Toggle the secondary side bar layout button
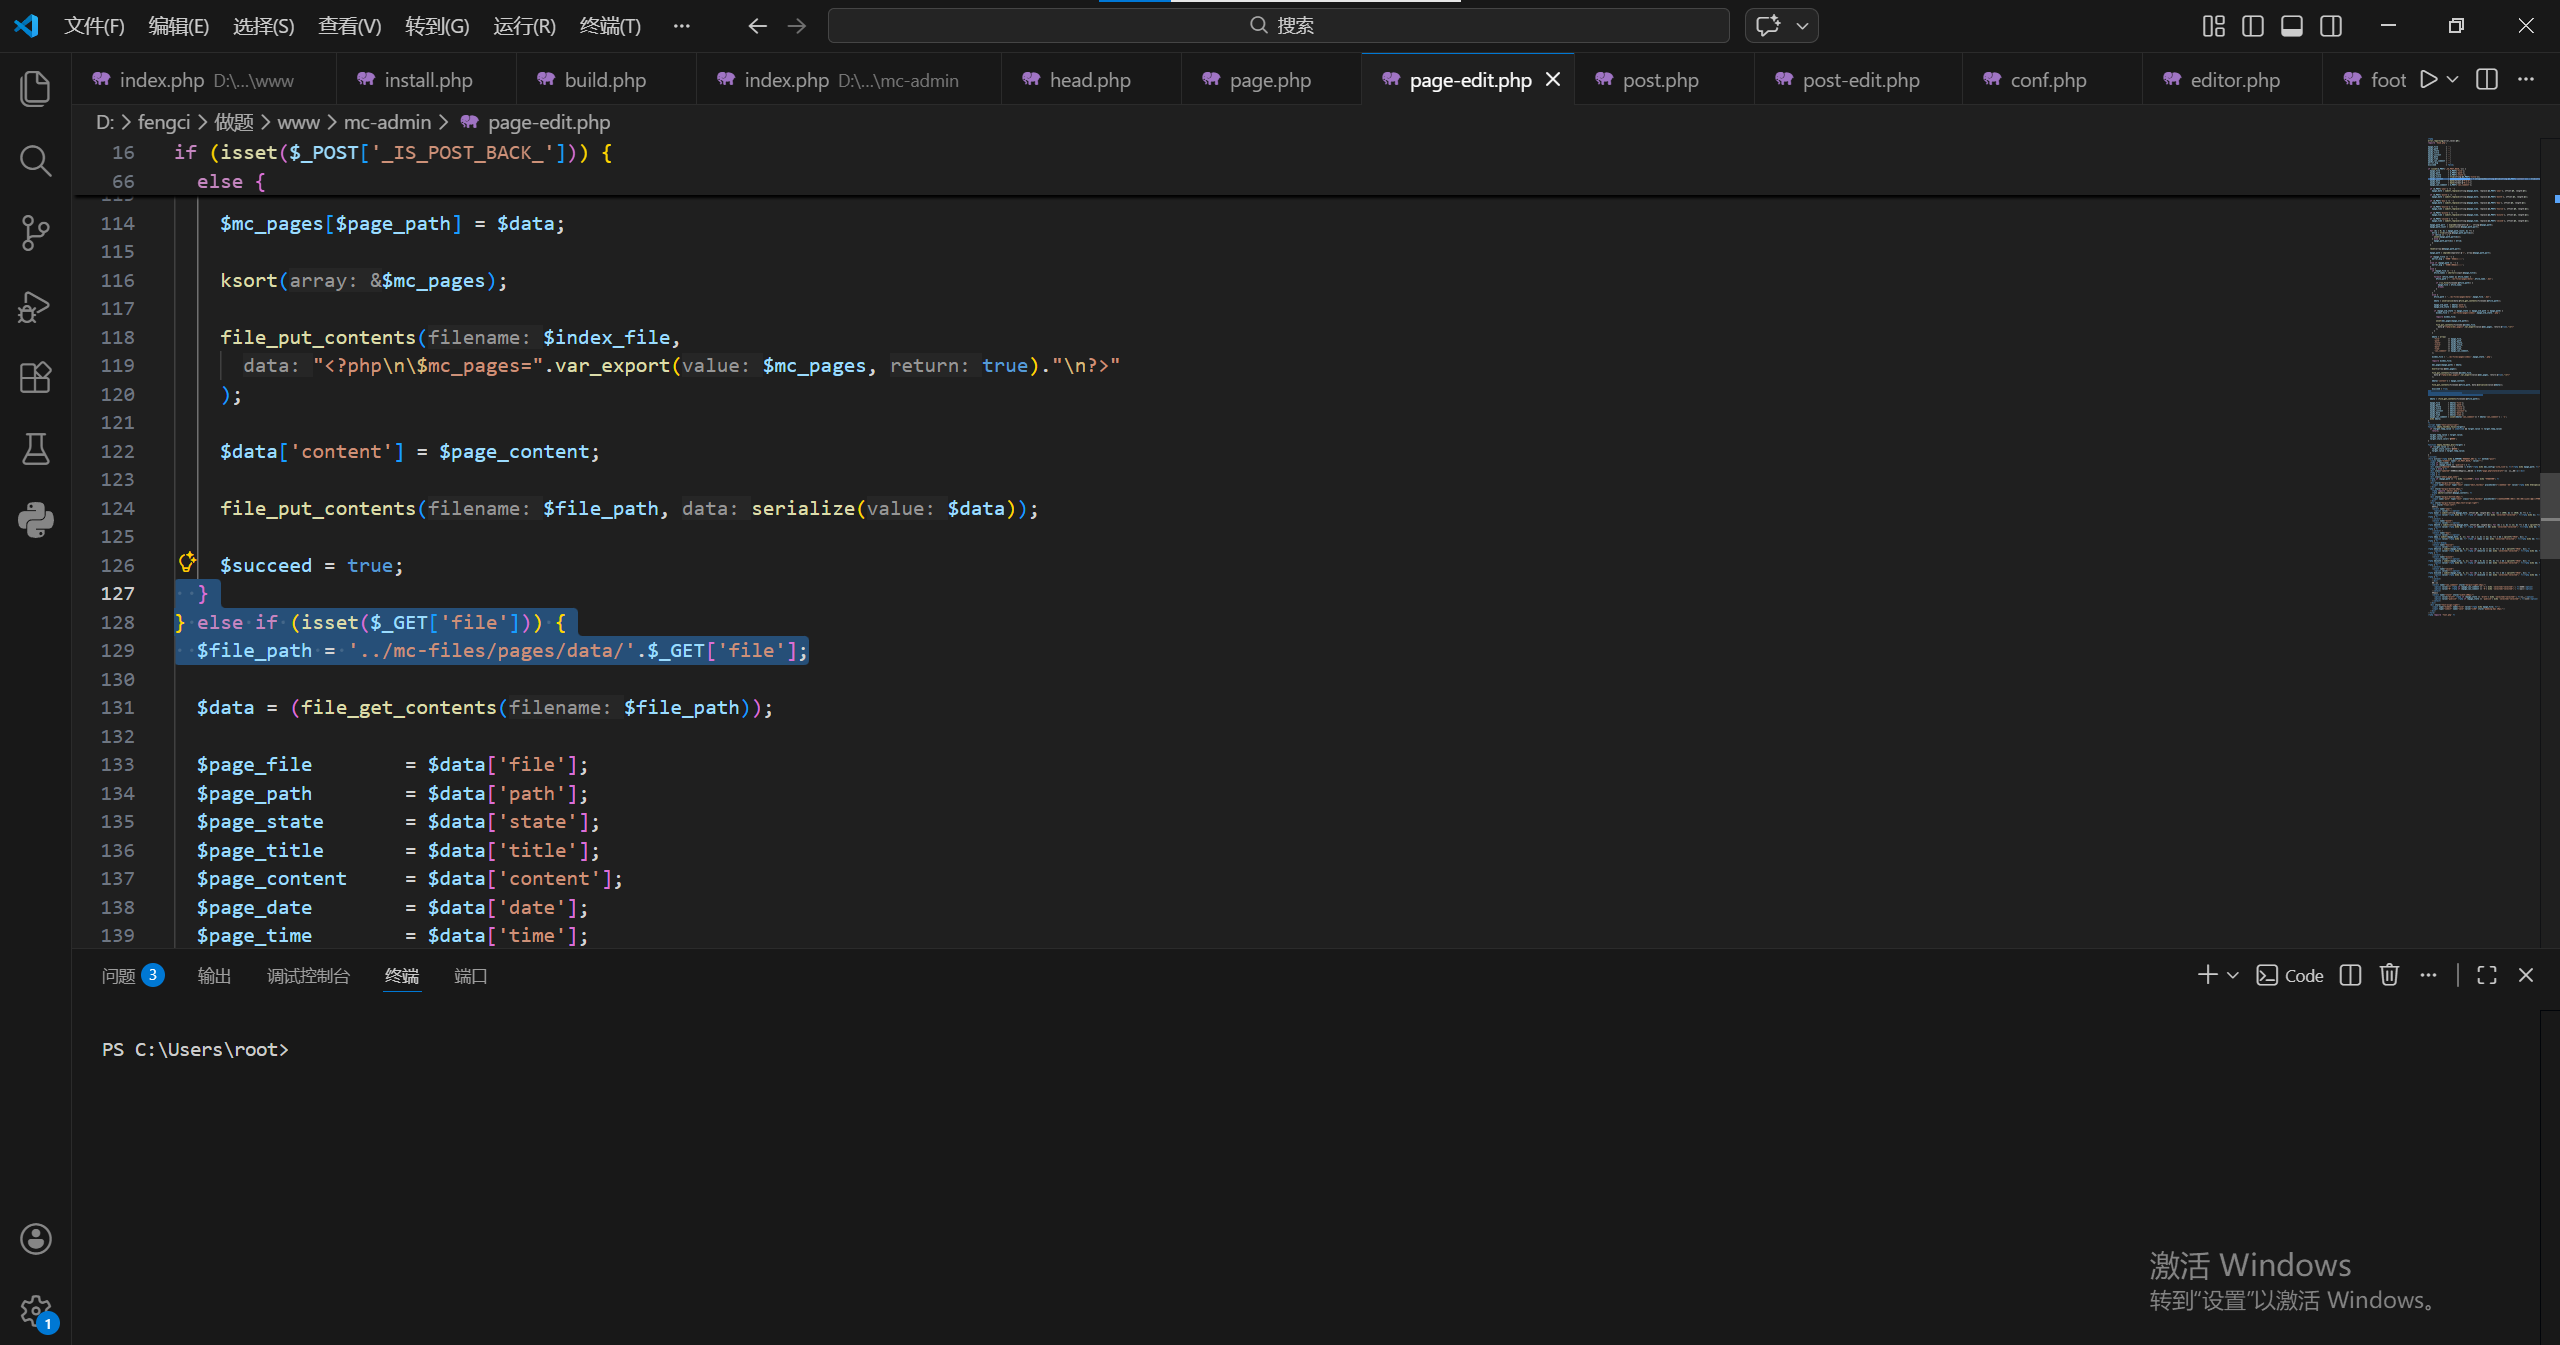 click(2331, 26)
